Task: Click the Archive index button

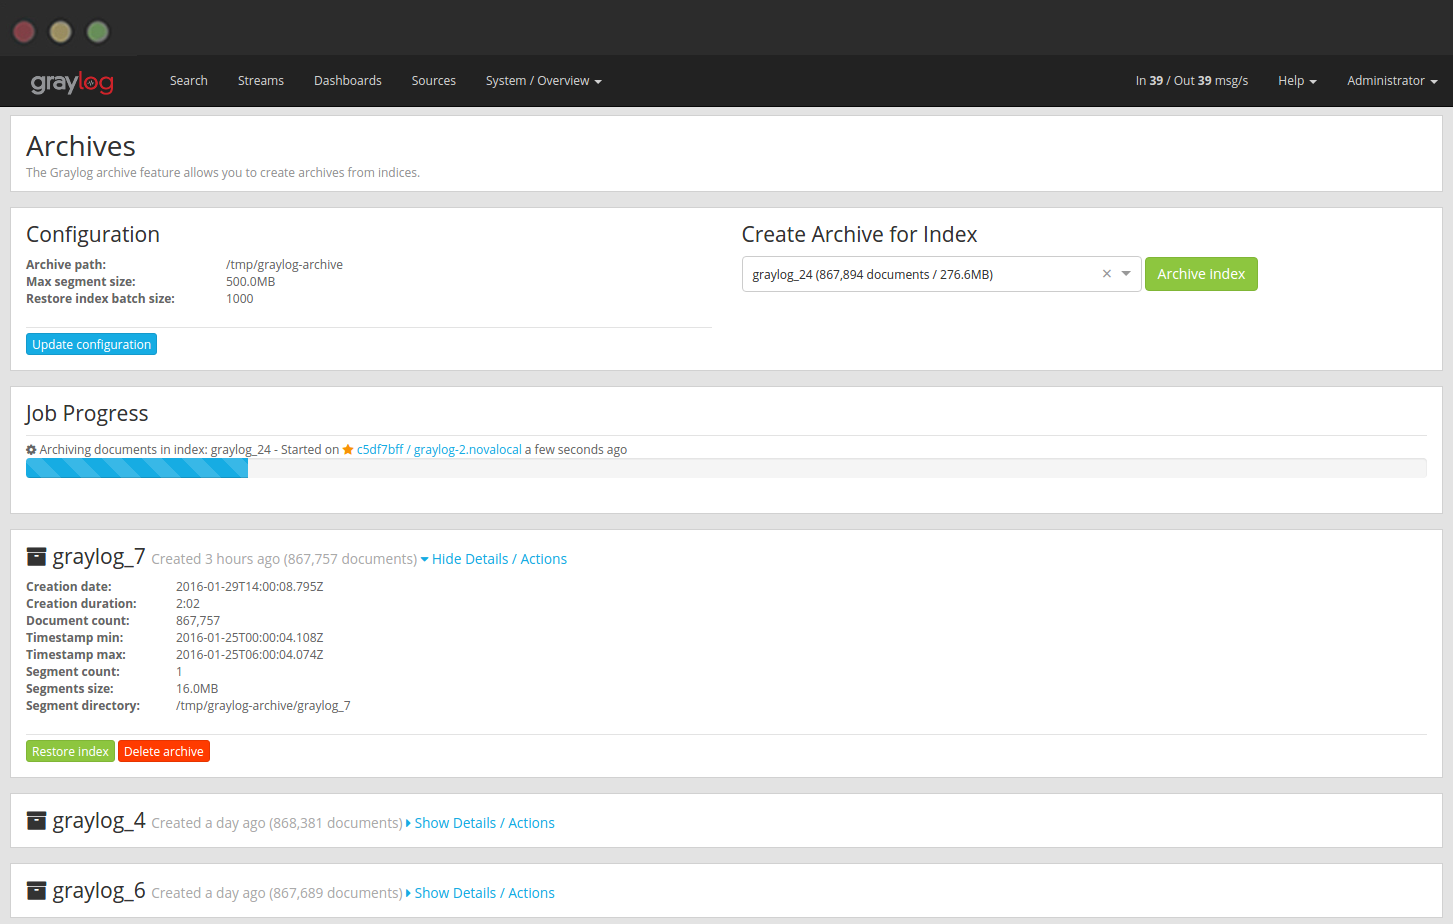Action: 1201,274
